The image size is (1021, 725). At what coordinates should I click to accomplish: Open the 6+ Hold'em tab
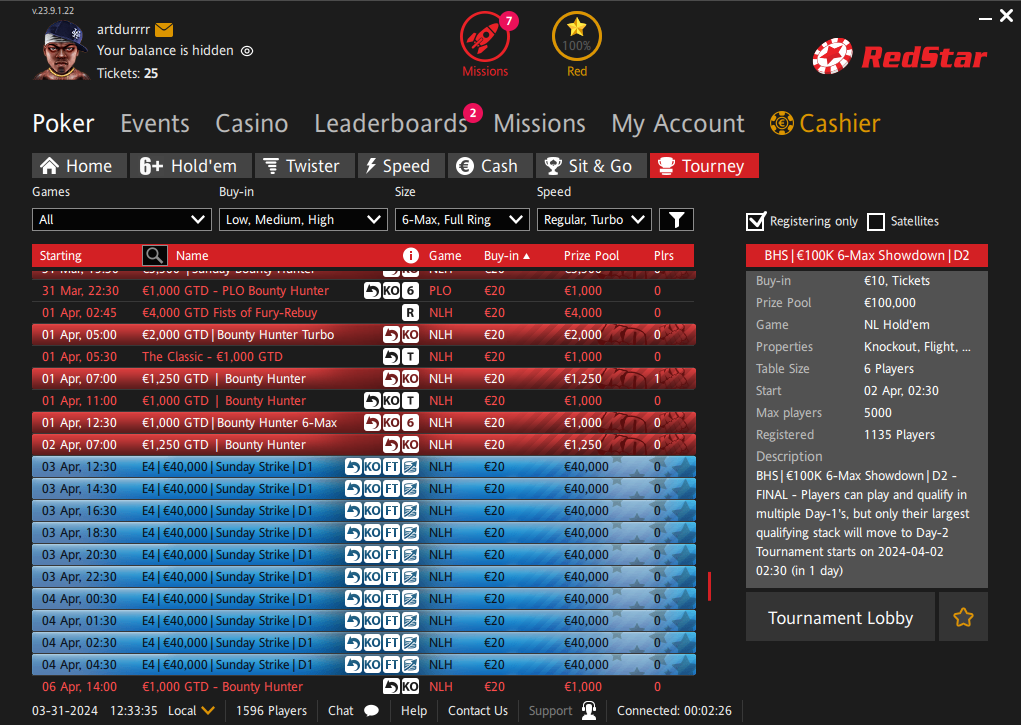tap(191, 165)
